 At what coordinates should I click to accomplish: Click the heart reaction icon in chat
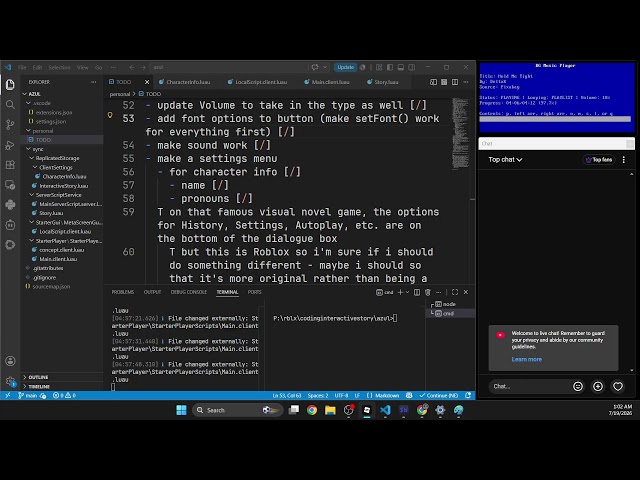click(x=618, y=386)
